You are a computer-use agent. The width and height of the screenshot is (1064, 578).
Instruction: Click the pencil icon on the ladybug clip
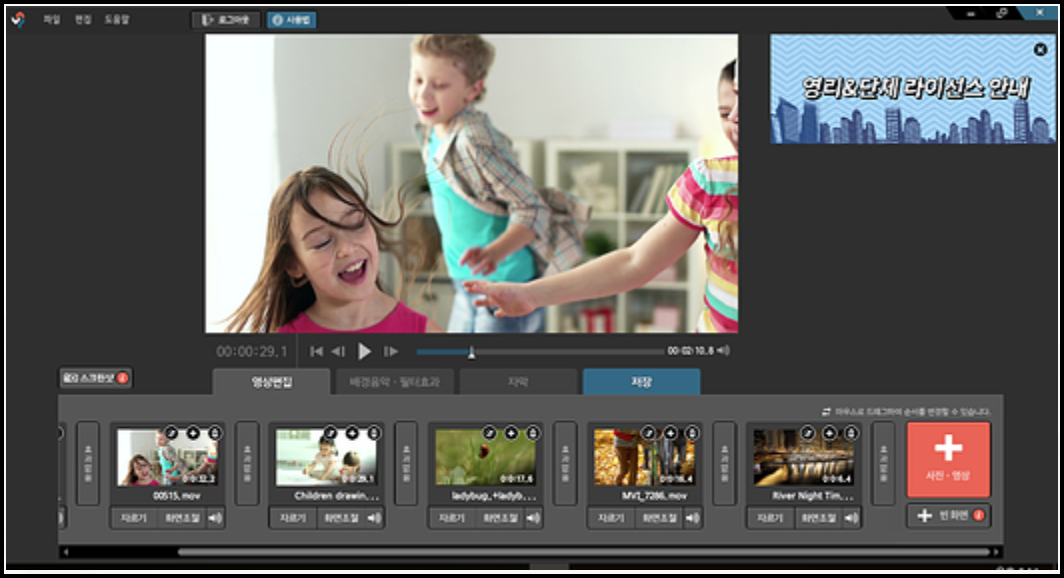(489, 433)
